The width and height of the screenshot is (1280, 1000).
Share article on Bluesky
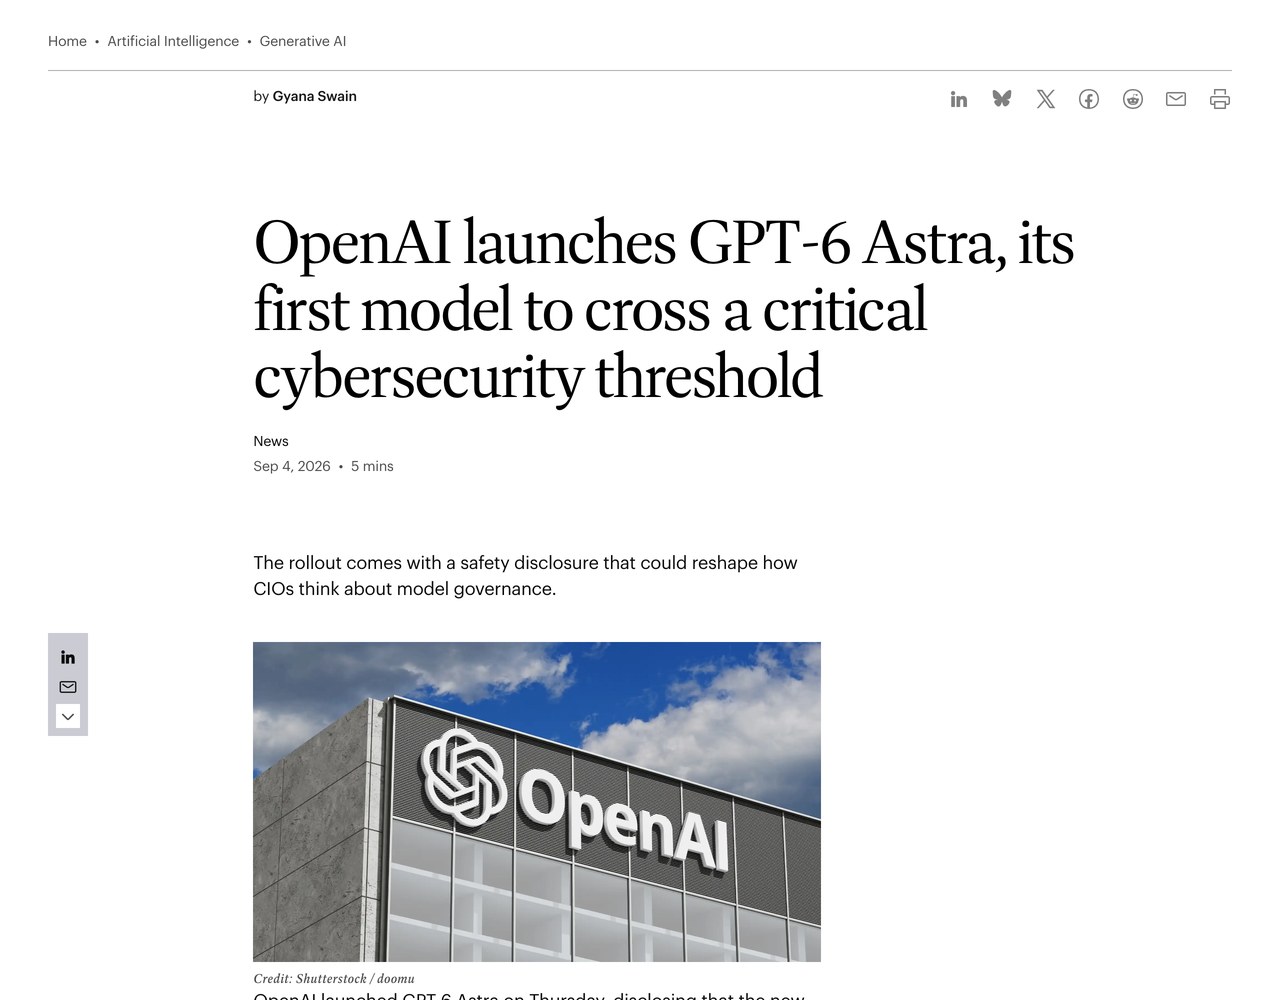pos(1002,99)
